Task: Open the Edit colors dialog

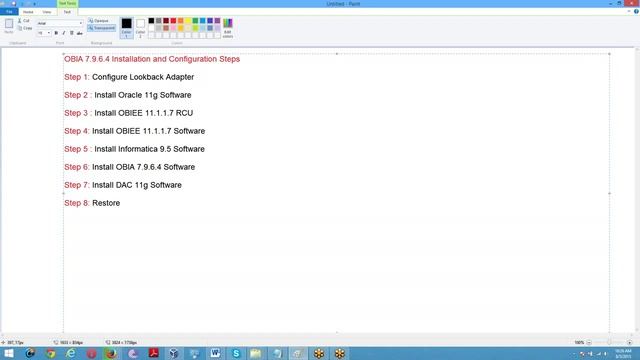Action: coord(228,28)
